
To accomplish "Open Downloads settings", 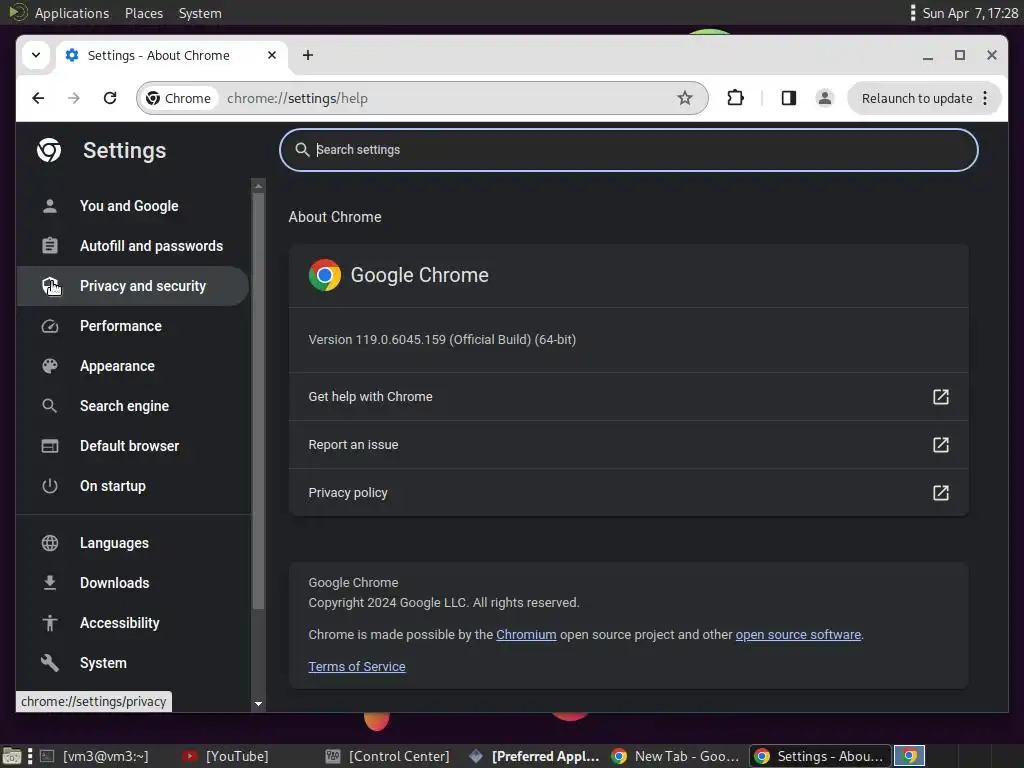I will click(133, 583).
